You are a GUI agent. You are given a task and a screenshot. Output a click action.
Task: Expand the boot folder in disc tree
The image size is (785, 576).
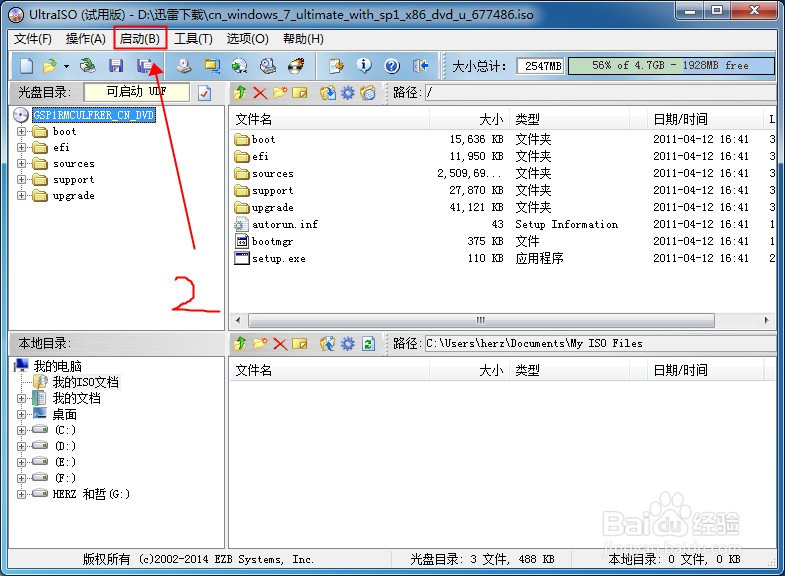[22, 132]
